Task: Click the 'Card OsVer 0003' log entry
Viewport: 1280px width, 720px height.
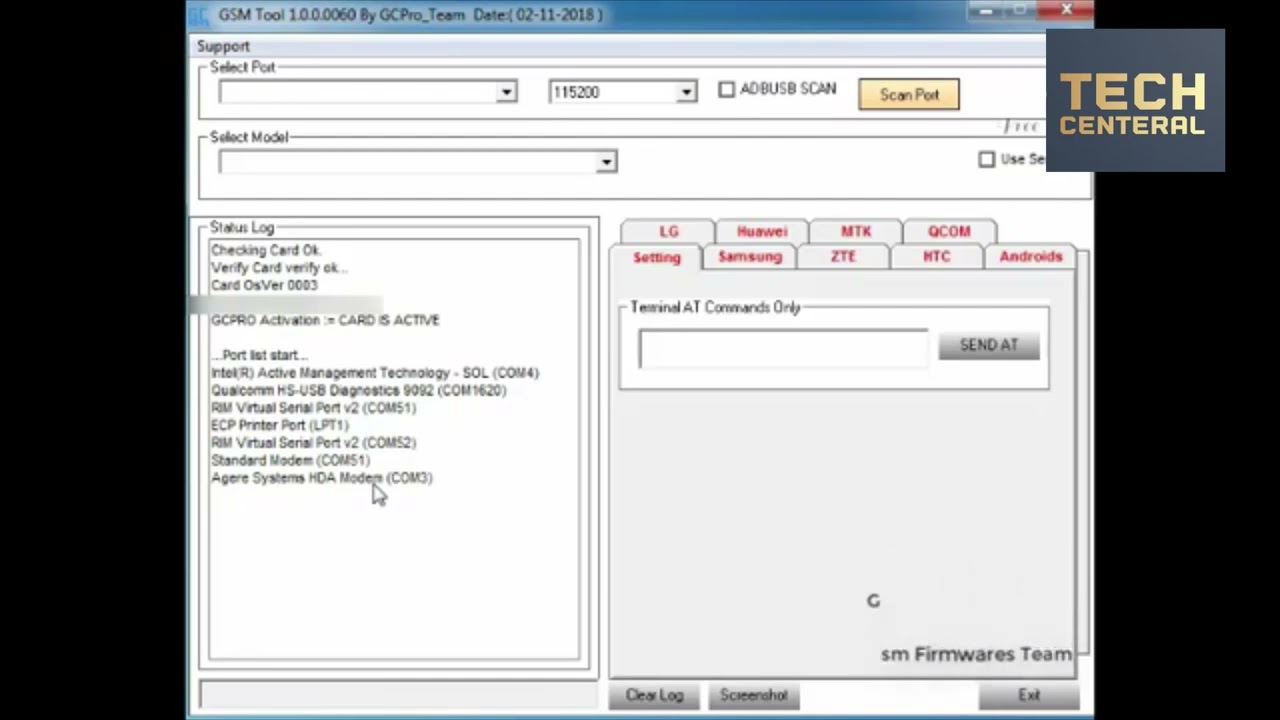Action: click(264, 285)
